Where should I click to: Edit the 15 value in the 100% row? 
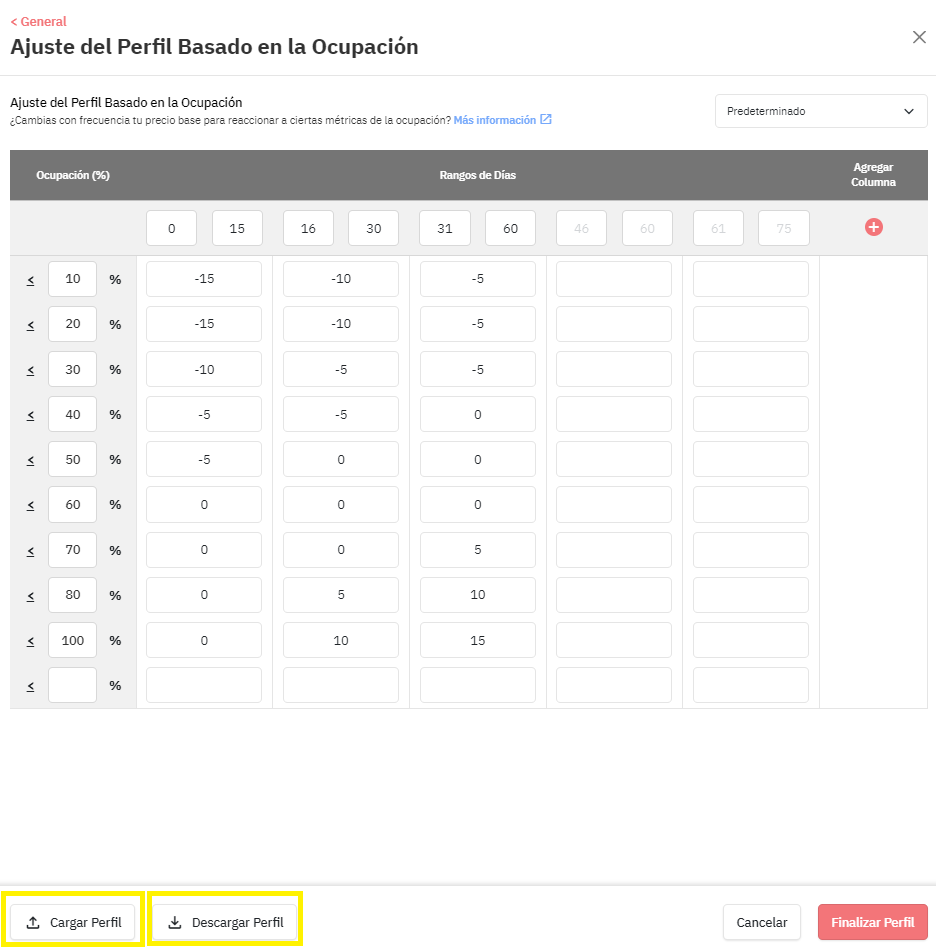pos(478,640)
